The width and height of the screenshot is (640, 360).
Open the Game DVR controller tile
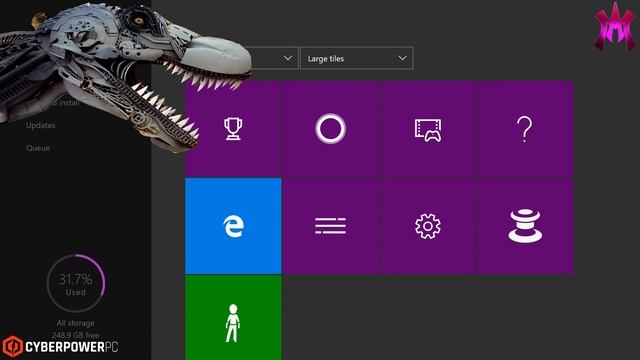pyautogui.click(x=428, y=129)
